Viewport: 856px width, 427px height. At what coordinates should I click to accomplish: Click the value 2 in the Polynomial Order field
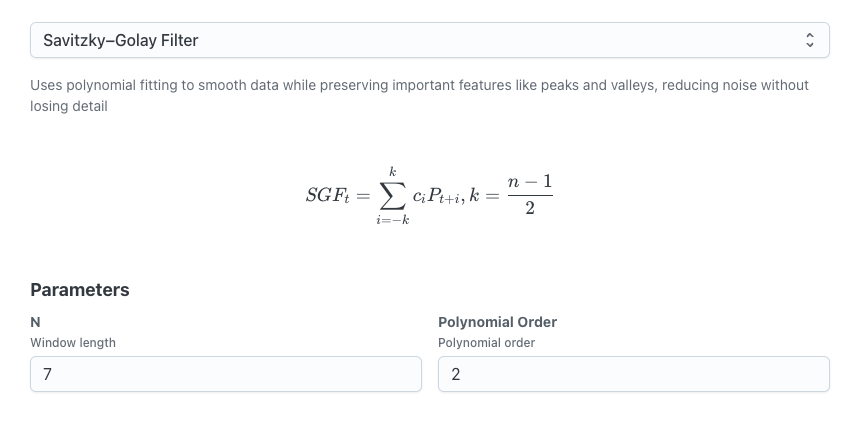click(x=455, y=375)
